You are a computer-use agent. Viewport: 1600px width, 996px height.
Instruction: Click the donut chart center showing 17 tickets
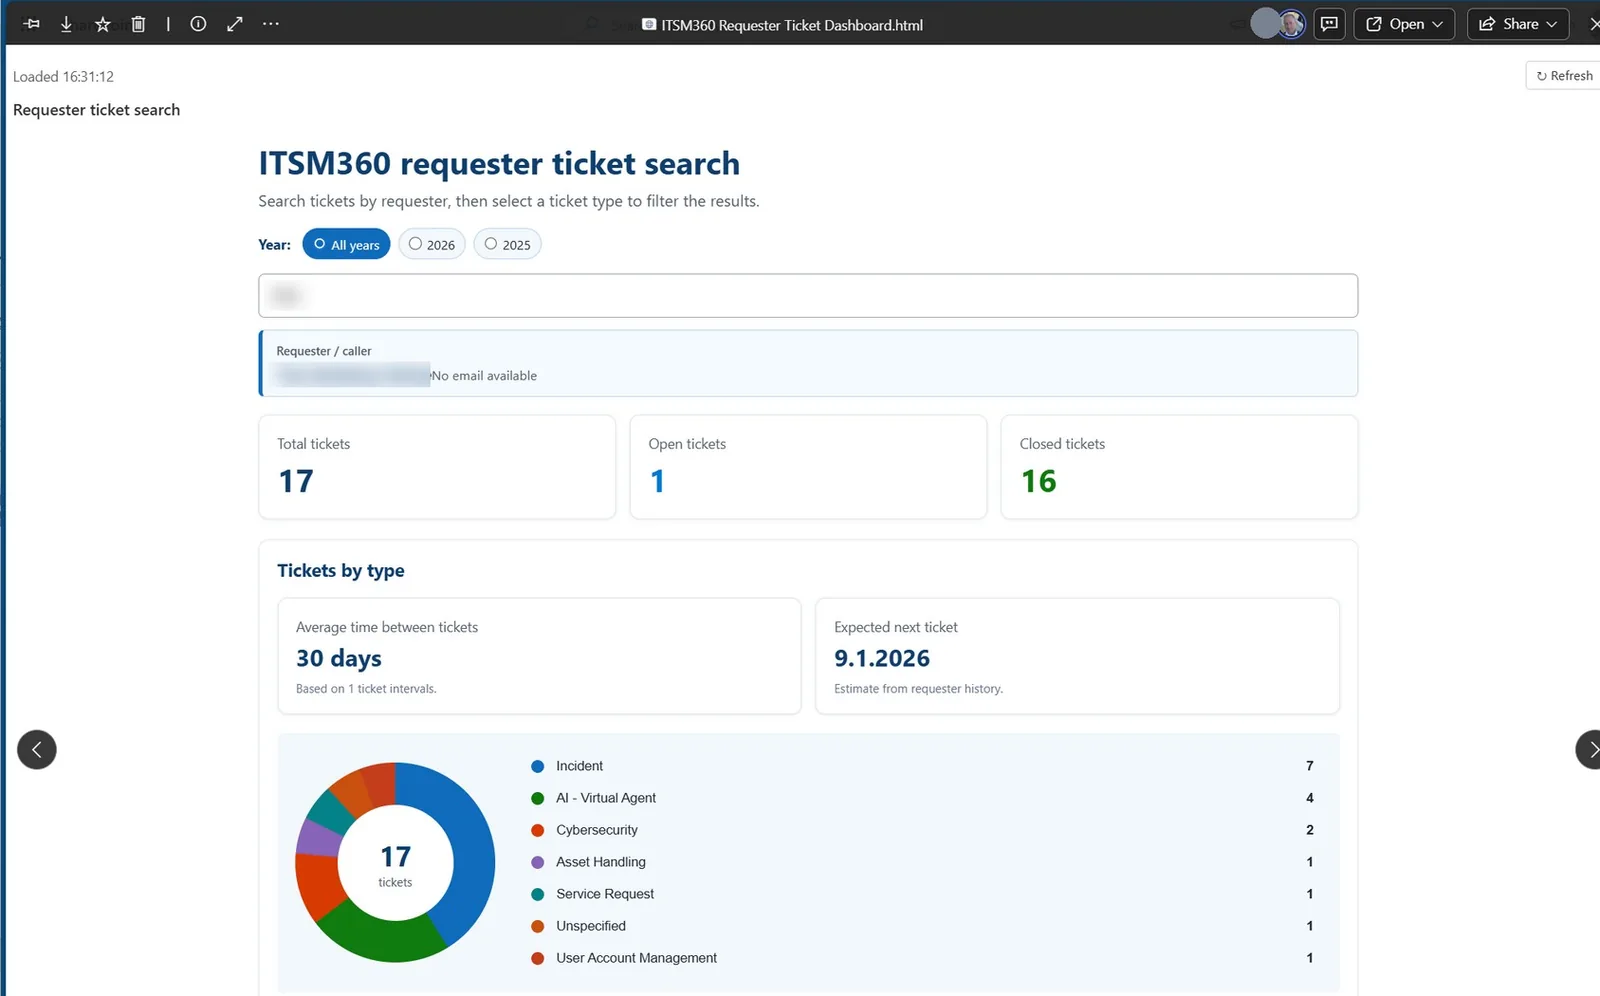coord(395,864)
